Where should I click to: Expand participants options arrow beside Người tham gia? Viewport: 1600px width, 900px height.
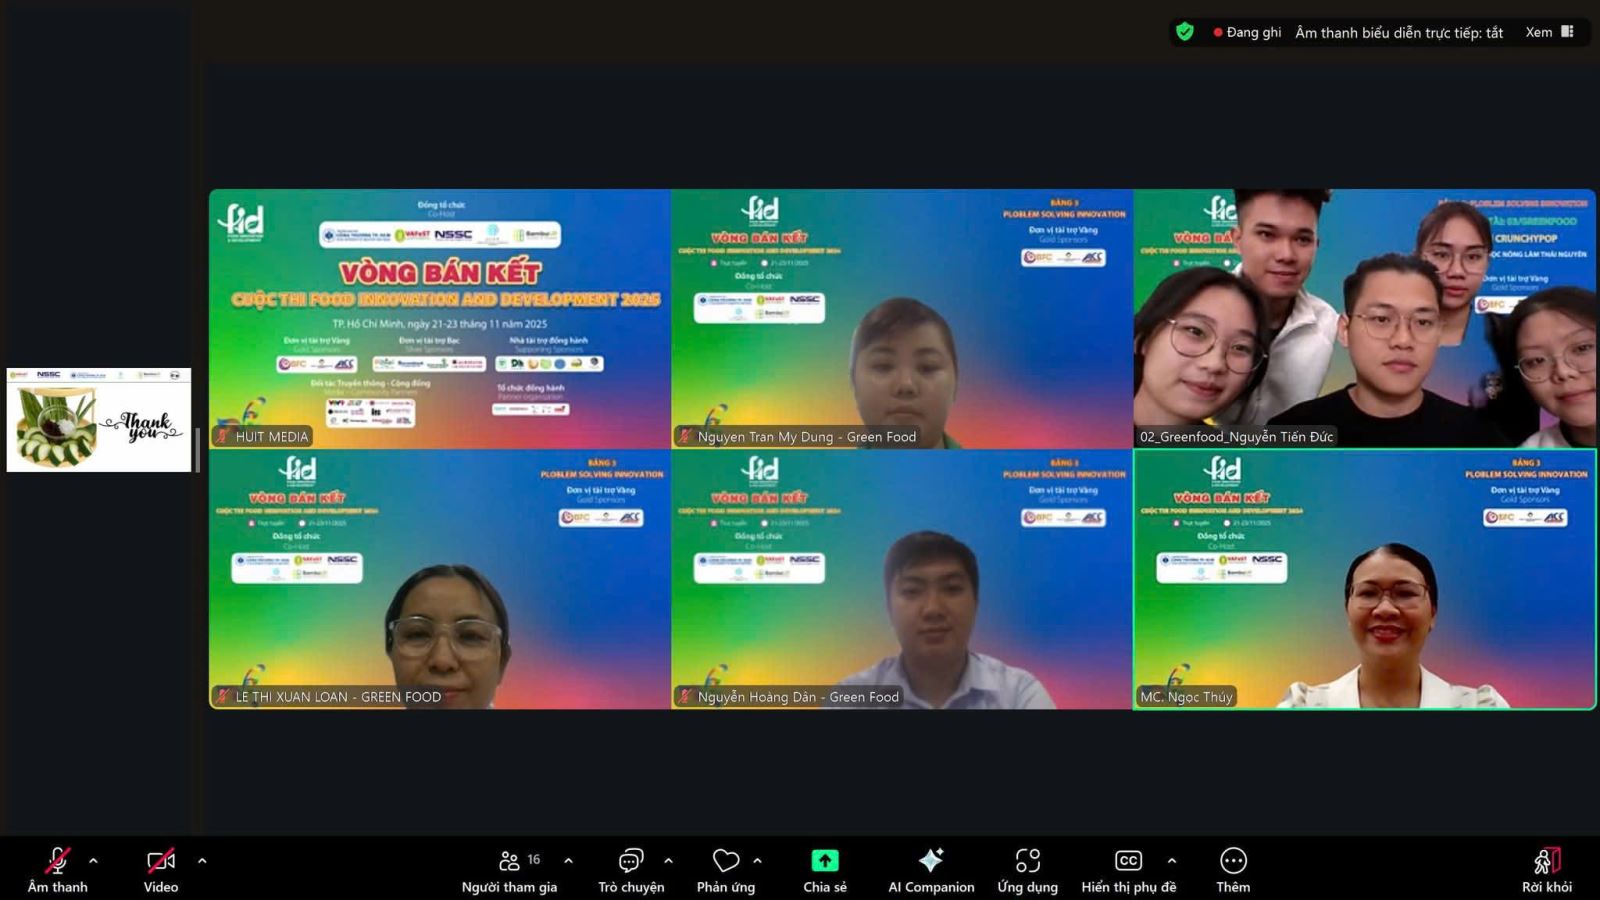tap(568, 860)
